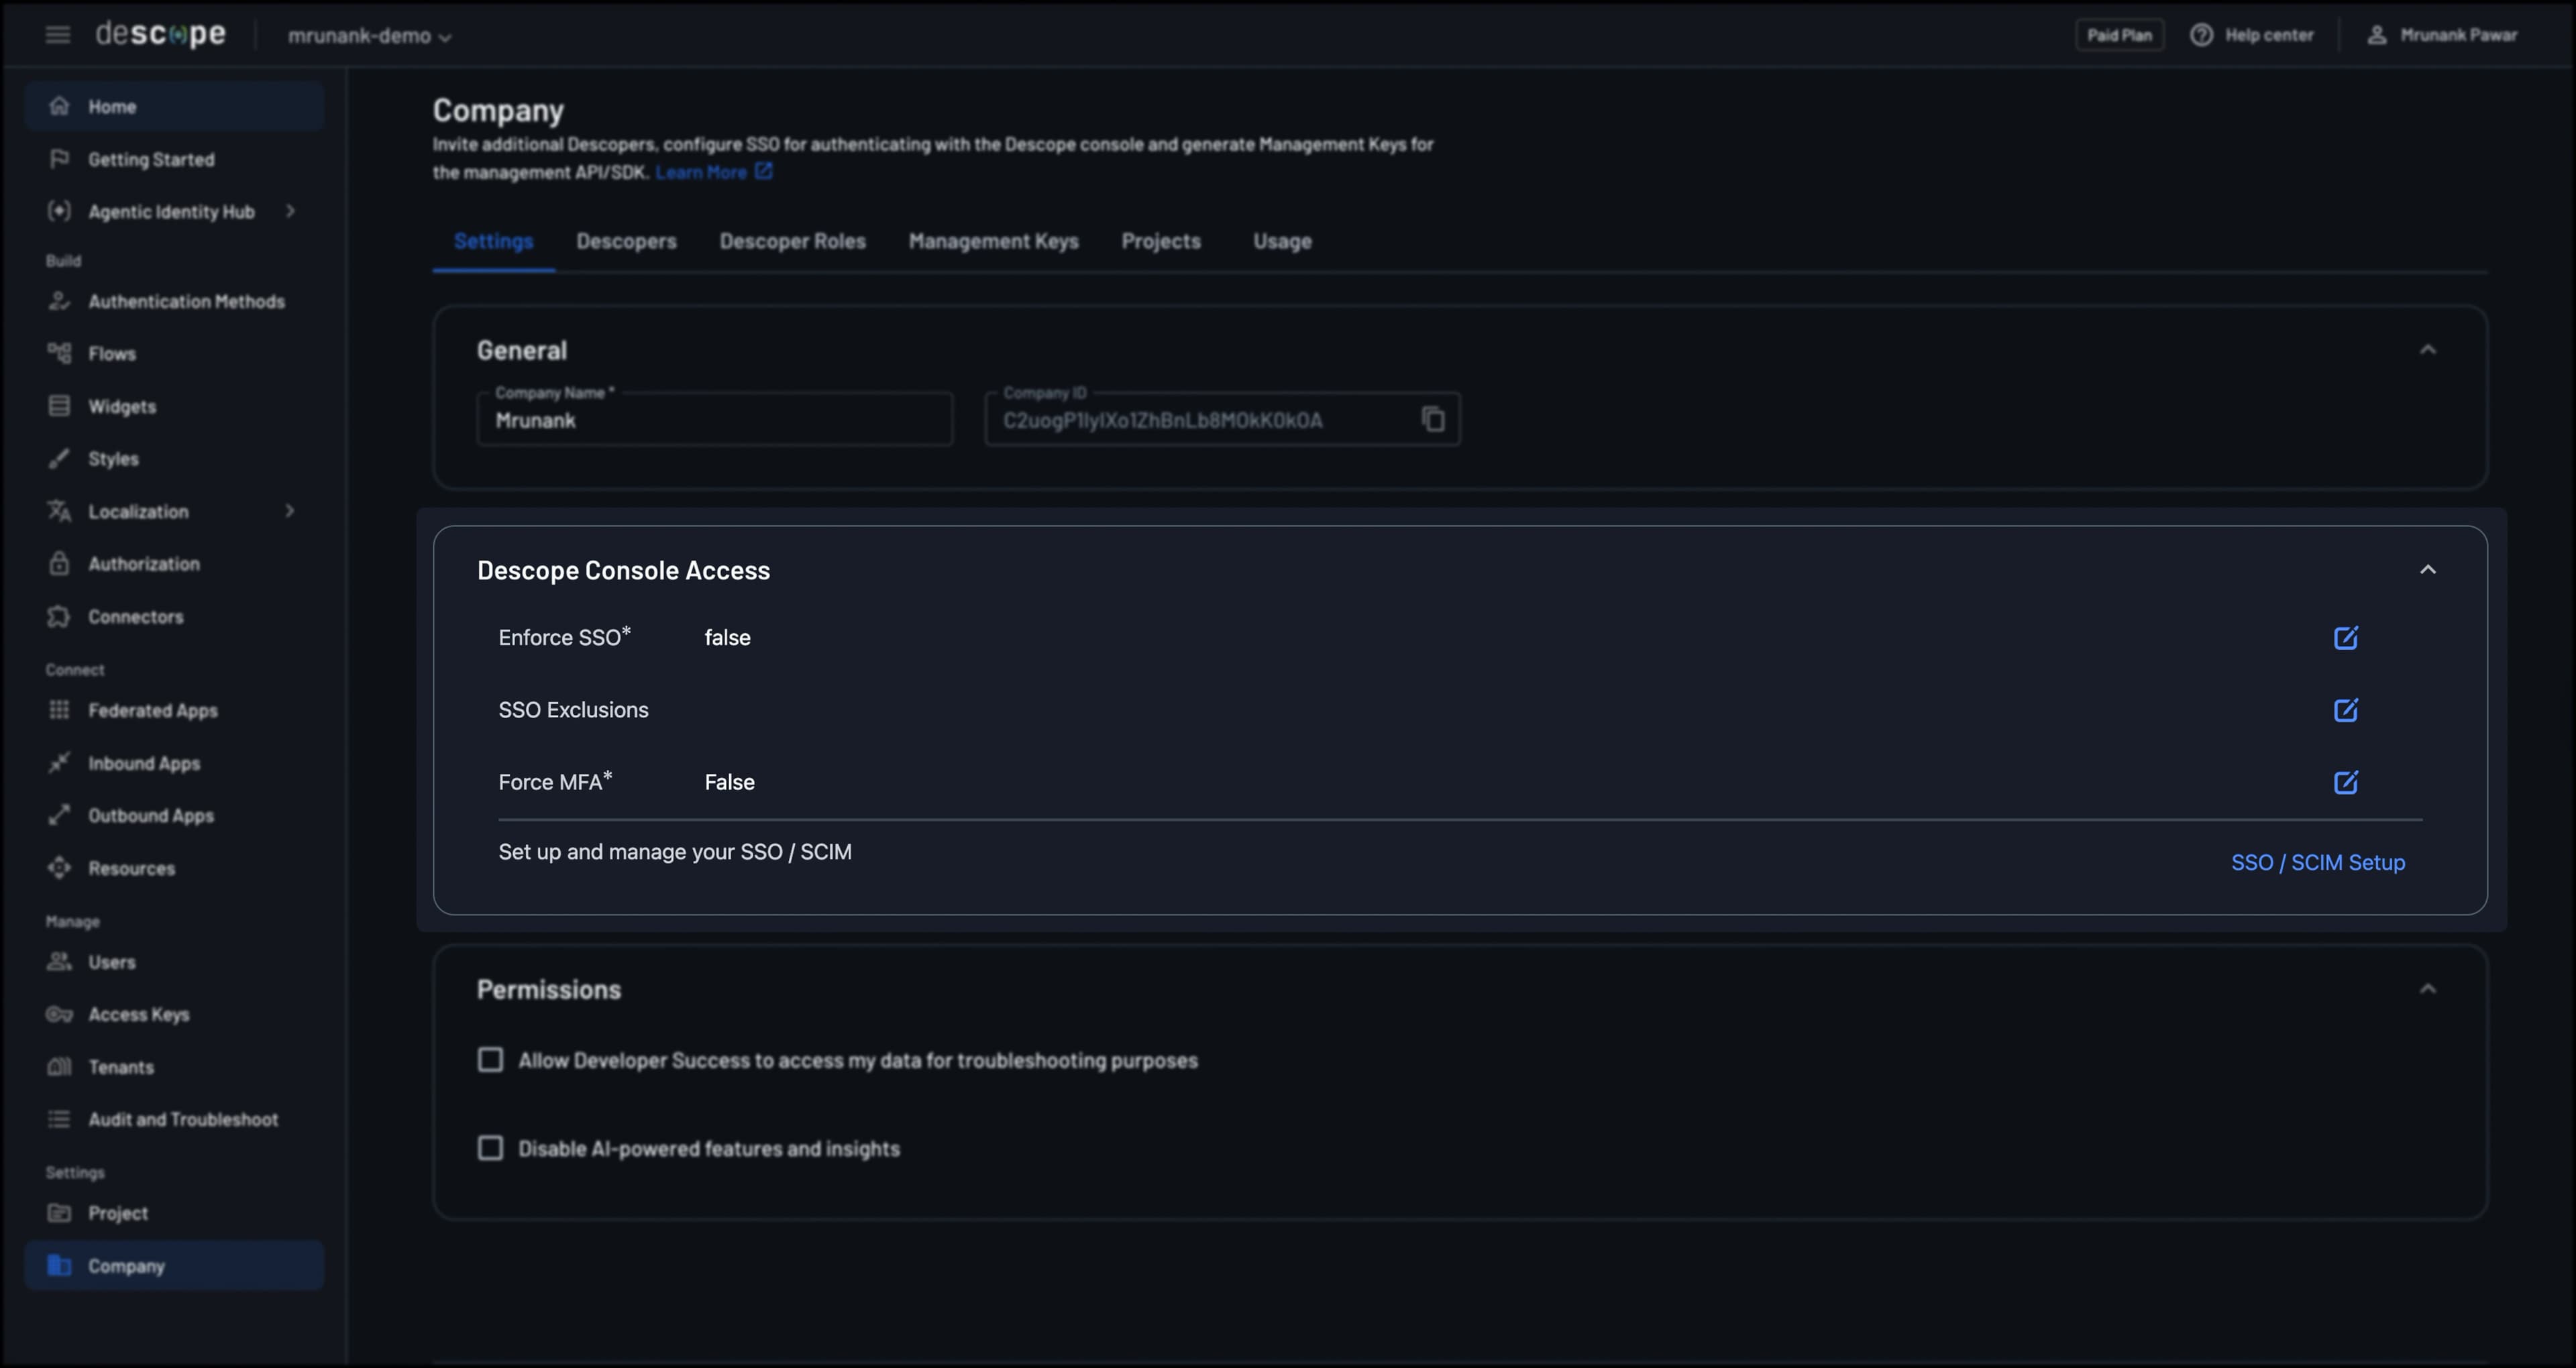Open Styles page
Image resolution: width=2576 pixels, height=1368 pixels.
[x=174, y=459]
